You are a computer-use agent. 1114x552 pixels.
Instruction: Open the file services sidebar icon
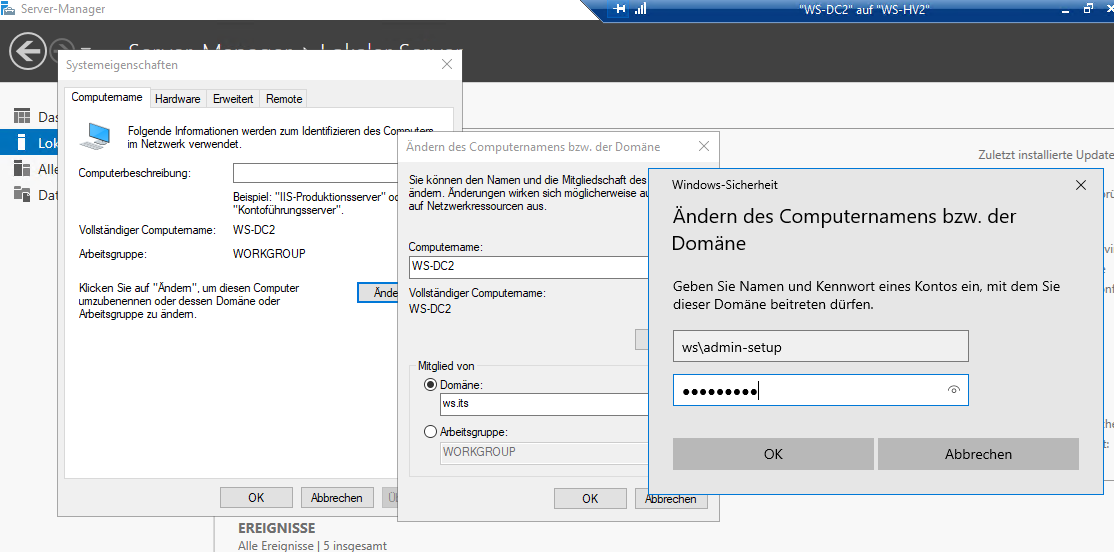click(x=22, y=194)
